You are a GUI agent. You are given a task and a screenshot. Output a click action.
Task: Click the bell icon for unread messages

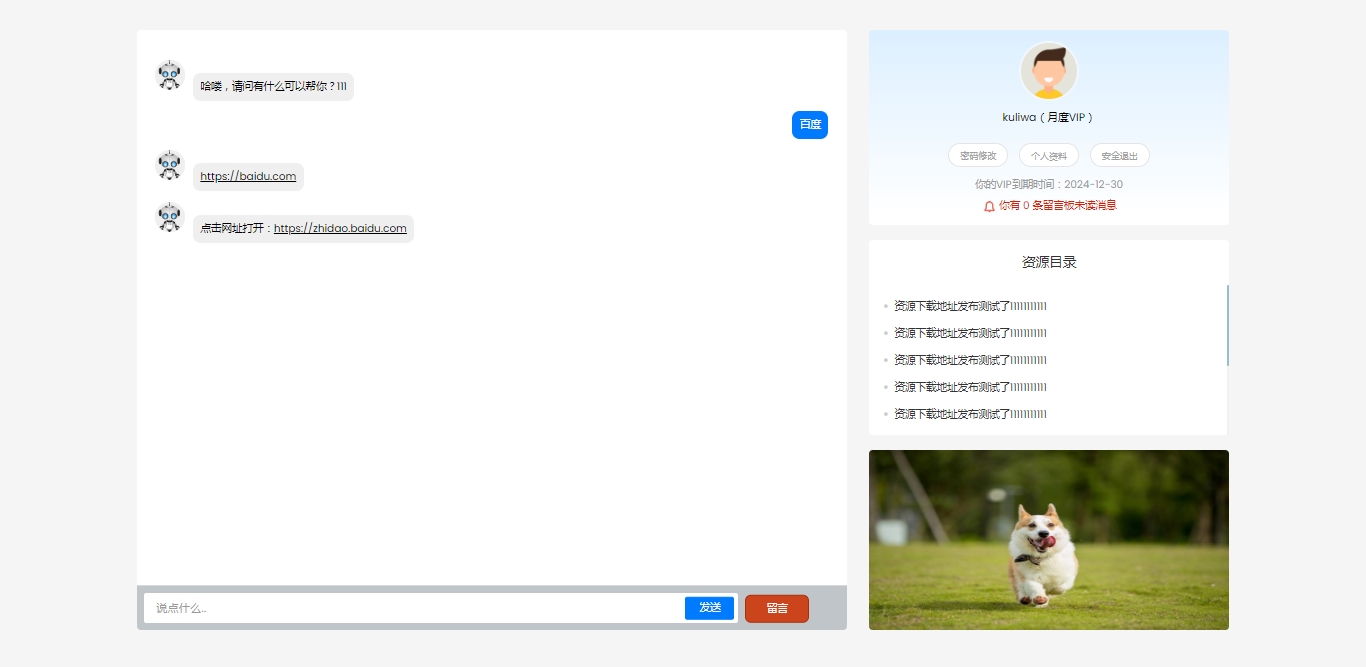coord(989,206)
